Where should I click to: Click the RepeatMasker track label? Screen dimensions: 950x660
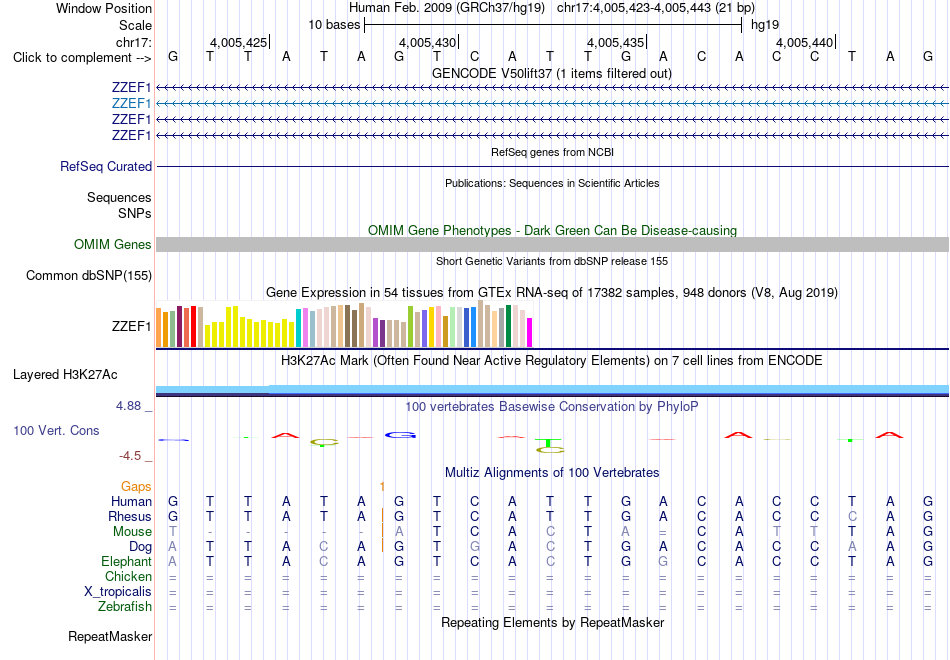(110, 636)
